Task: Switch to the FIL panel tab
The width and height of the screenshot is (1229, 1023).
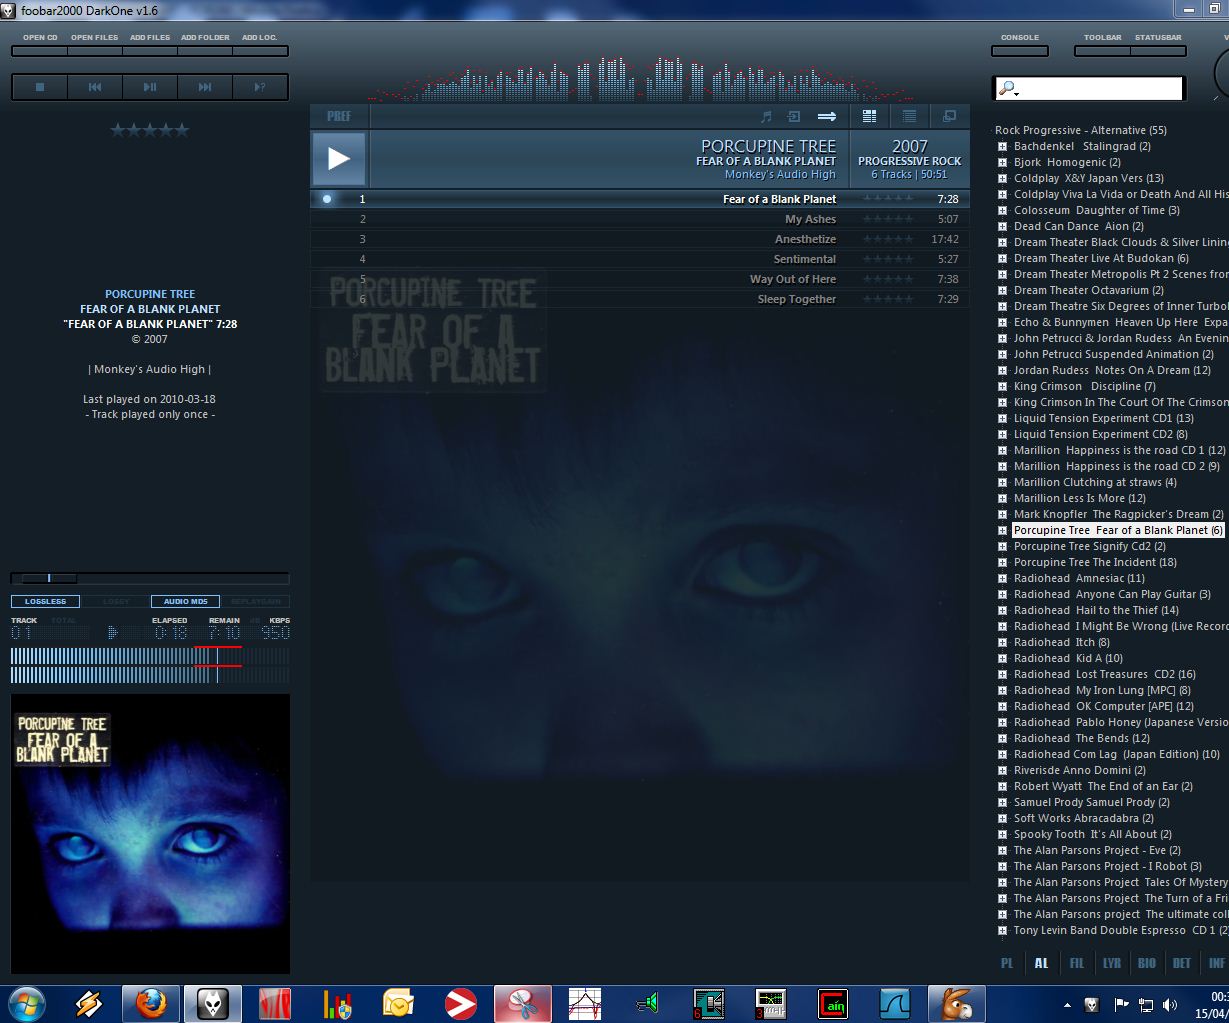Action: click(1077, 963)
